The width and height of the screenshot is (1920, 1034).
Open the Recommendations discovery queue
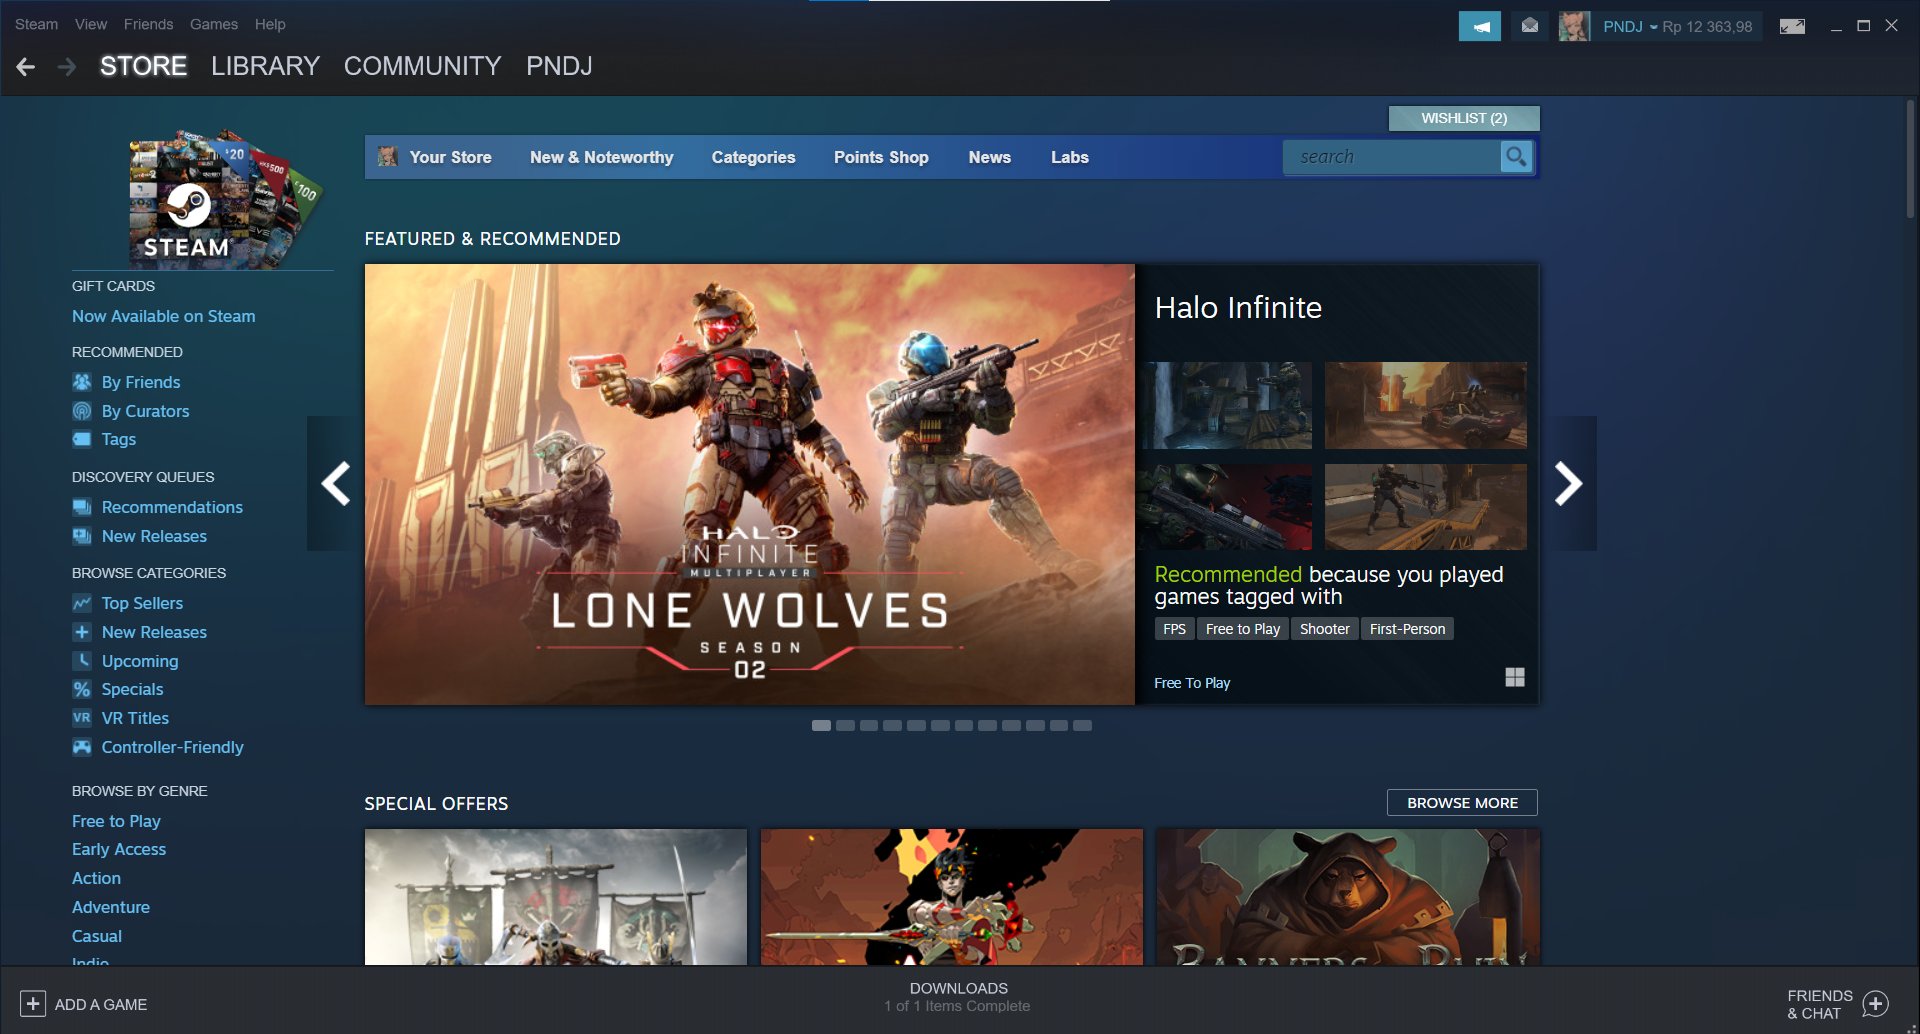[x=172, y=507]
